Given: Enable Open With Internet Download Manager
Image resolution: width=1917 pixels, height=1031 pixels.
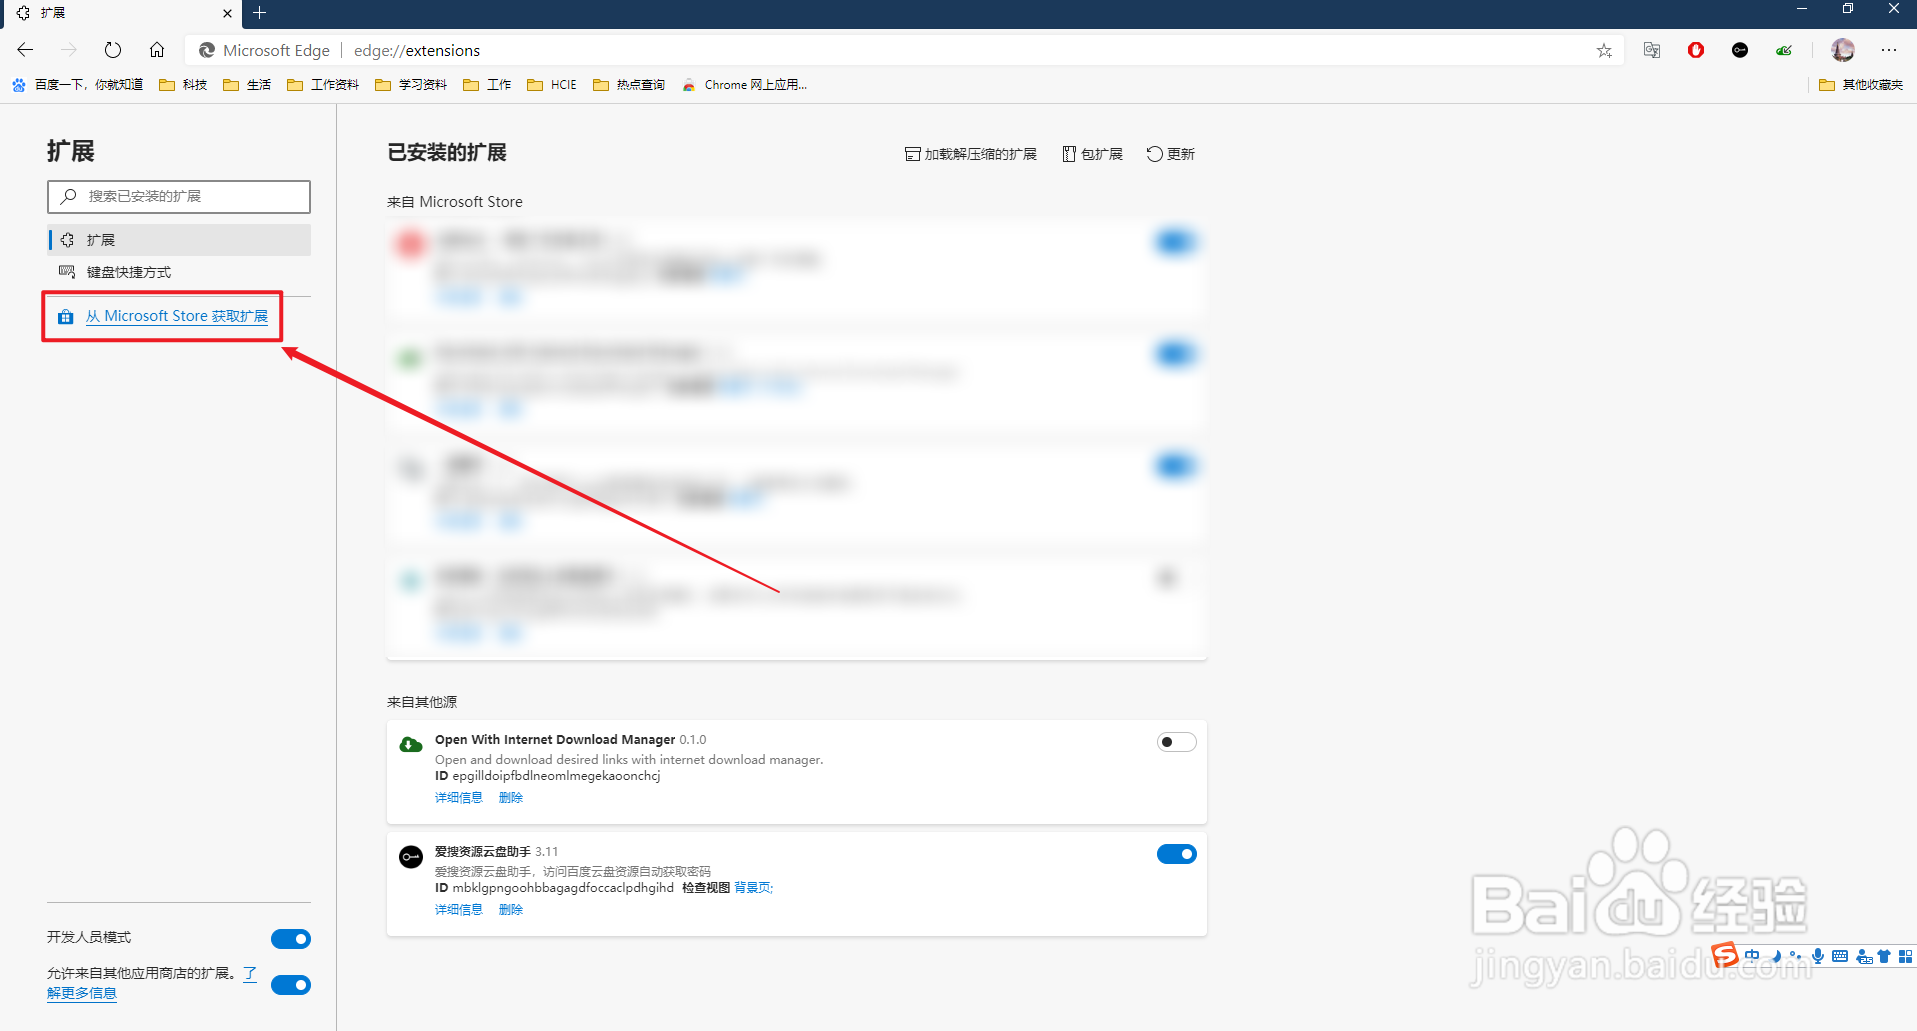Looking at the screenshot, I should pyautogui.click(x=1176, y=742).
